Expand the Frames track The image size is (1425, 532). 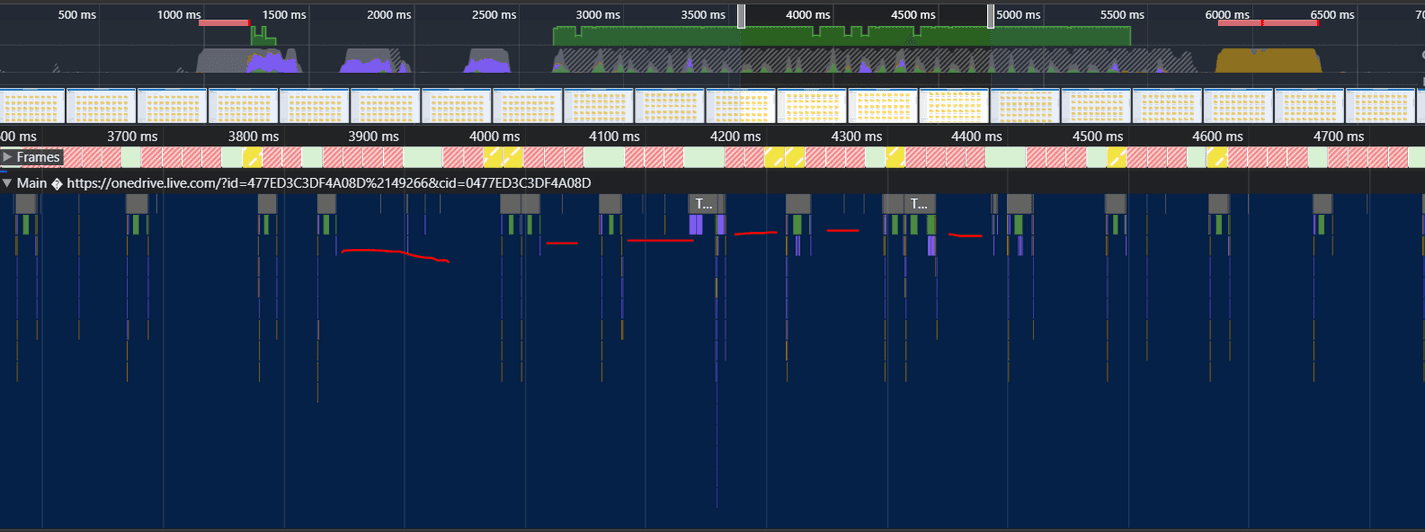coord(8,157)
